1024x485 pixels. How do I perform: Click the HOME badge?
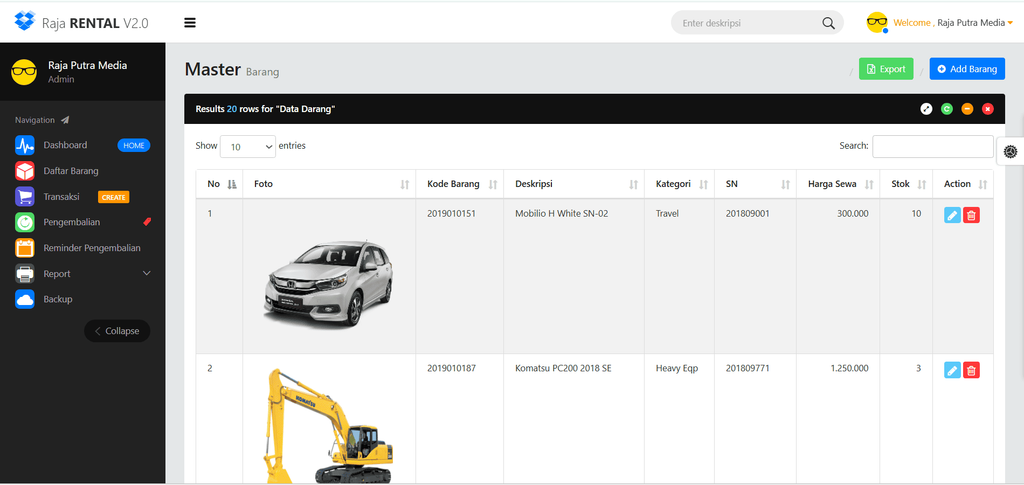pyautogui.click(x=134, y=146)
